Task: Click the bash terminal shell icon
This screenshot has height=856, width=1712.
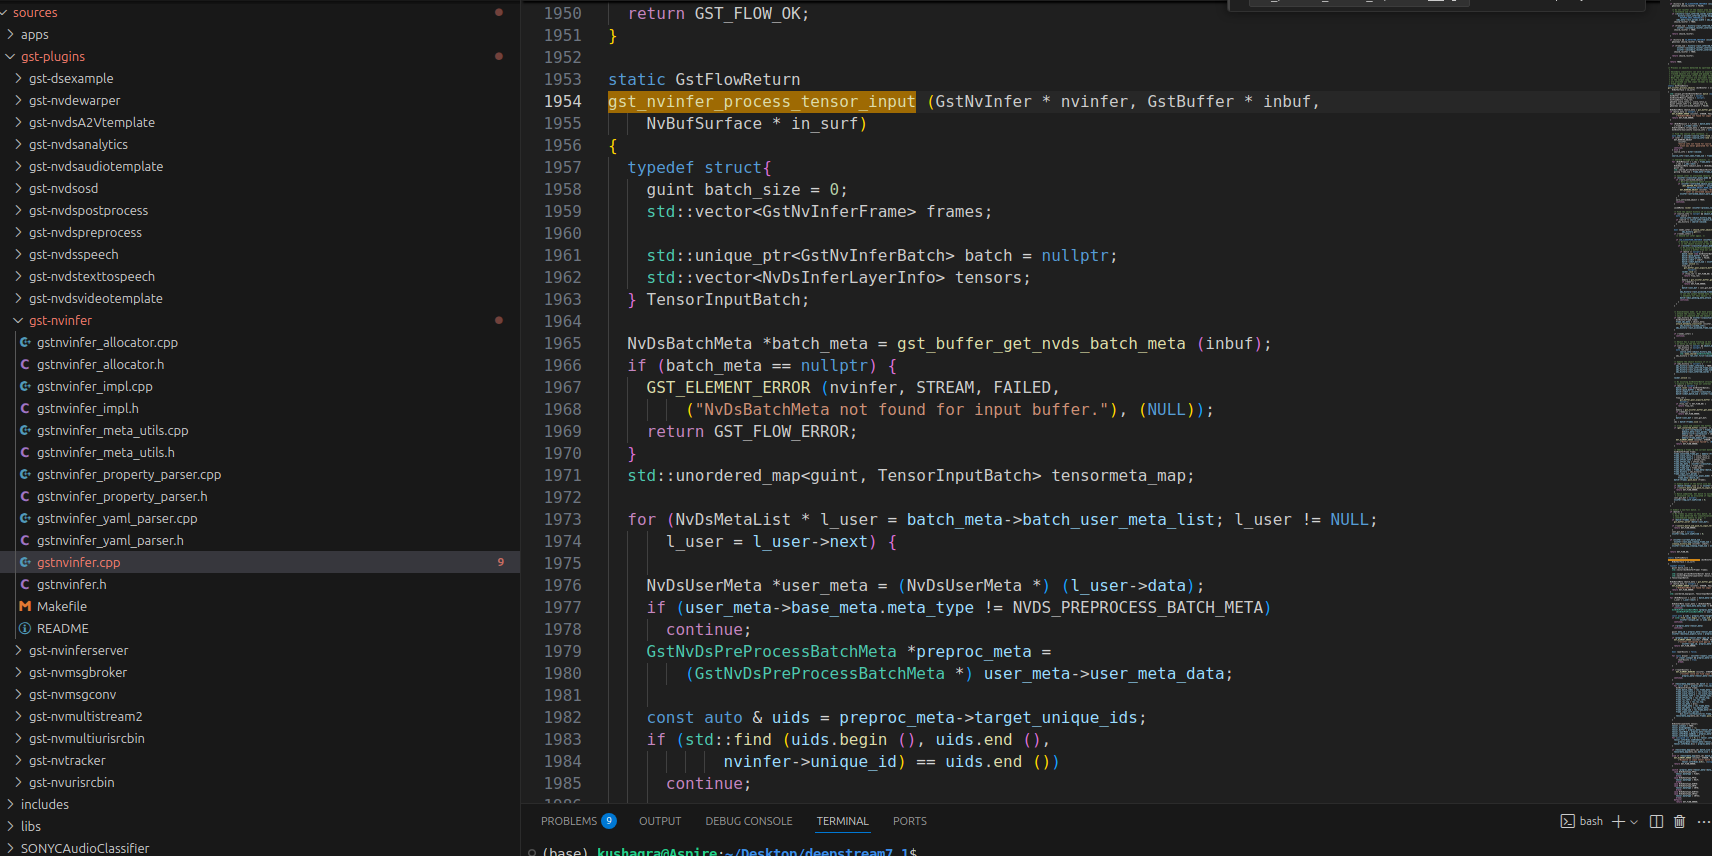Action: click(x=1567, y=821)
